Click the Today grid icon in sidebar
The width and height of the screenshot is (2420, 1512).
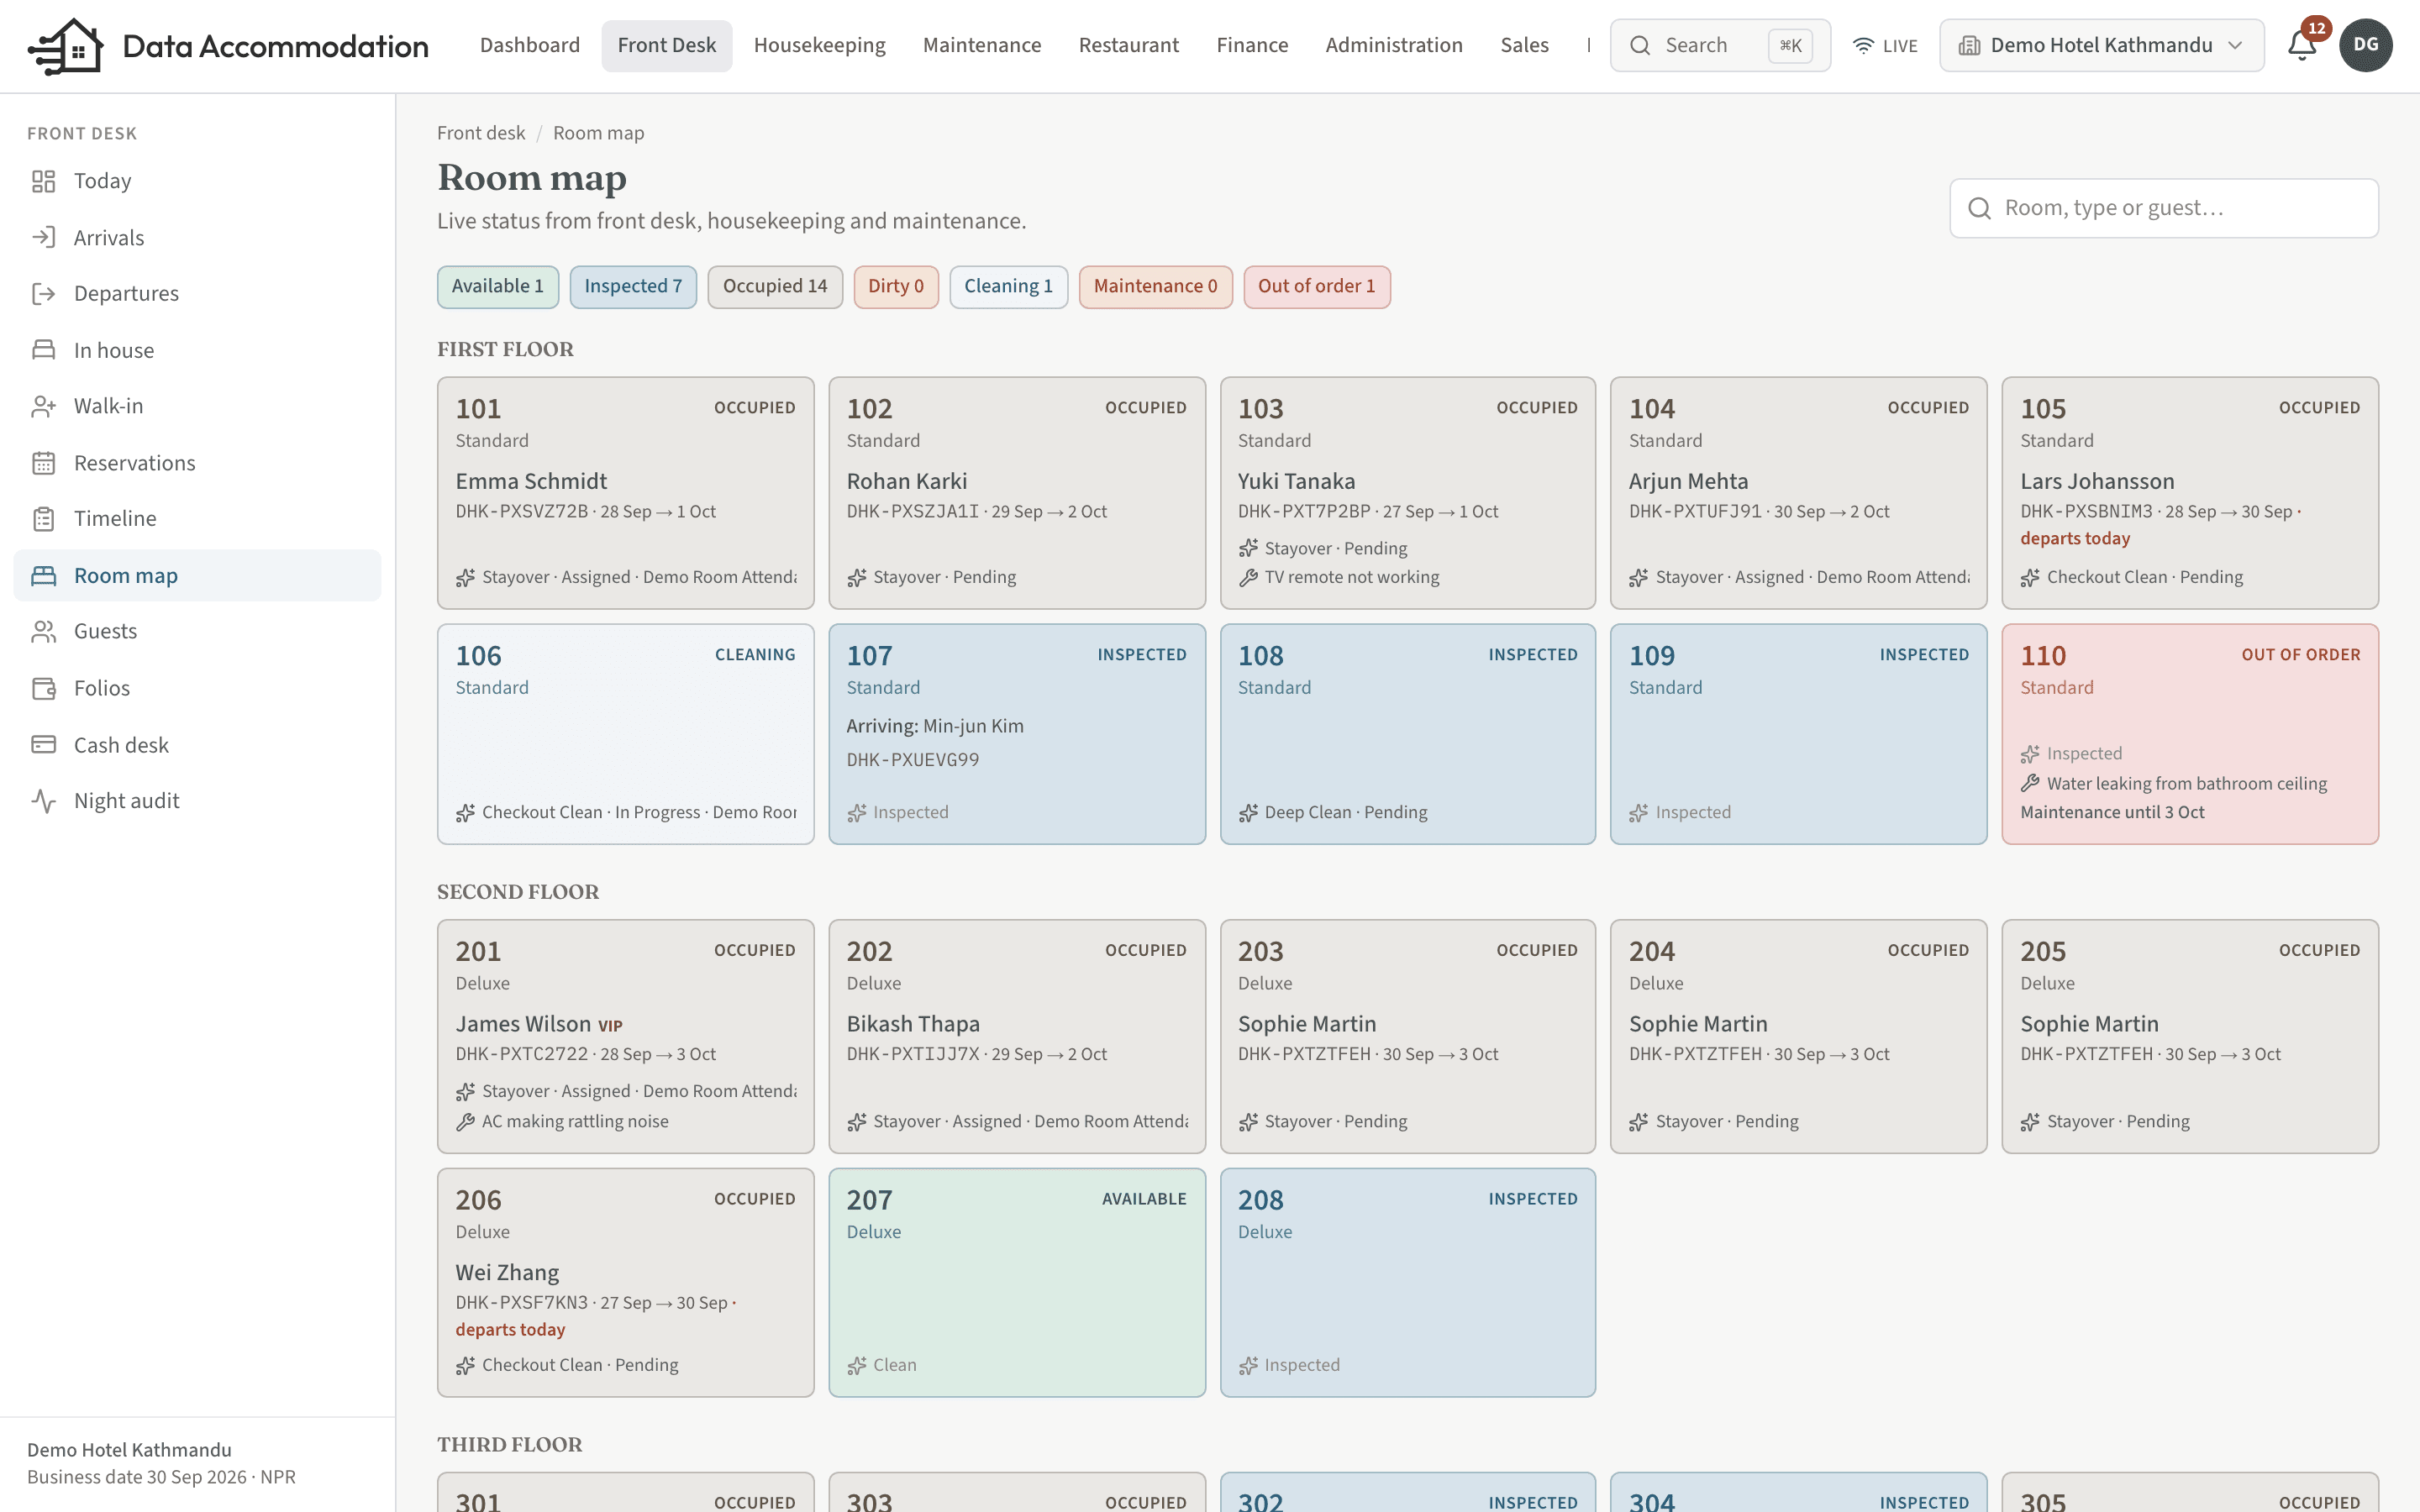(x=43, y=181)
